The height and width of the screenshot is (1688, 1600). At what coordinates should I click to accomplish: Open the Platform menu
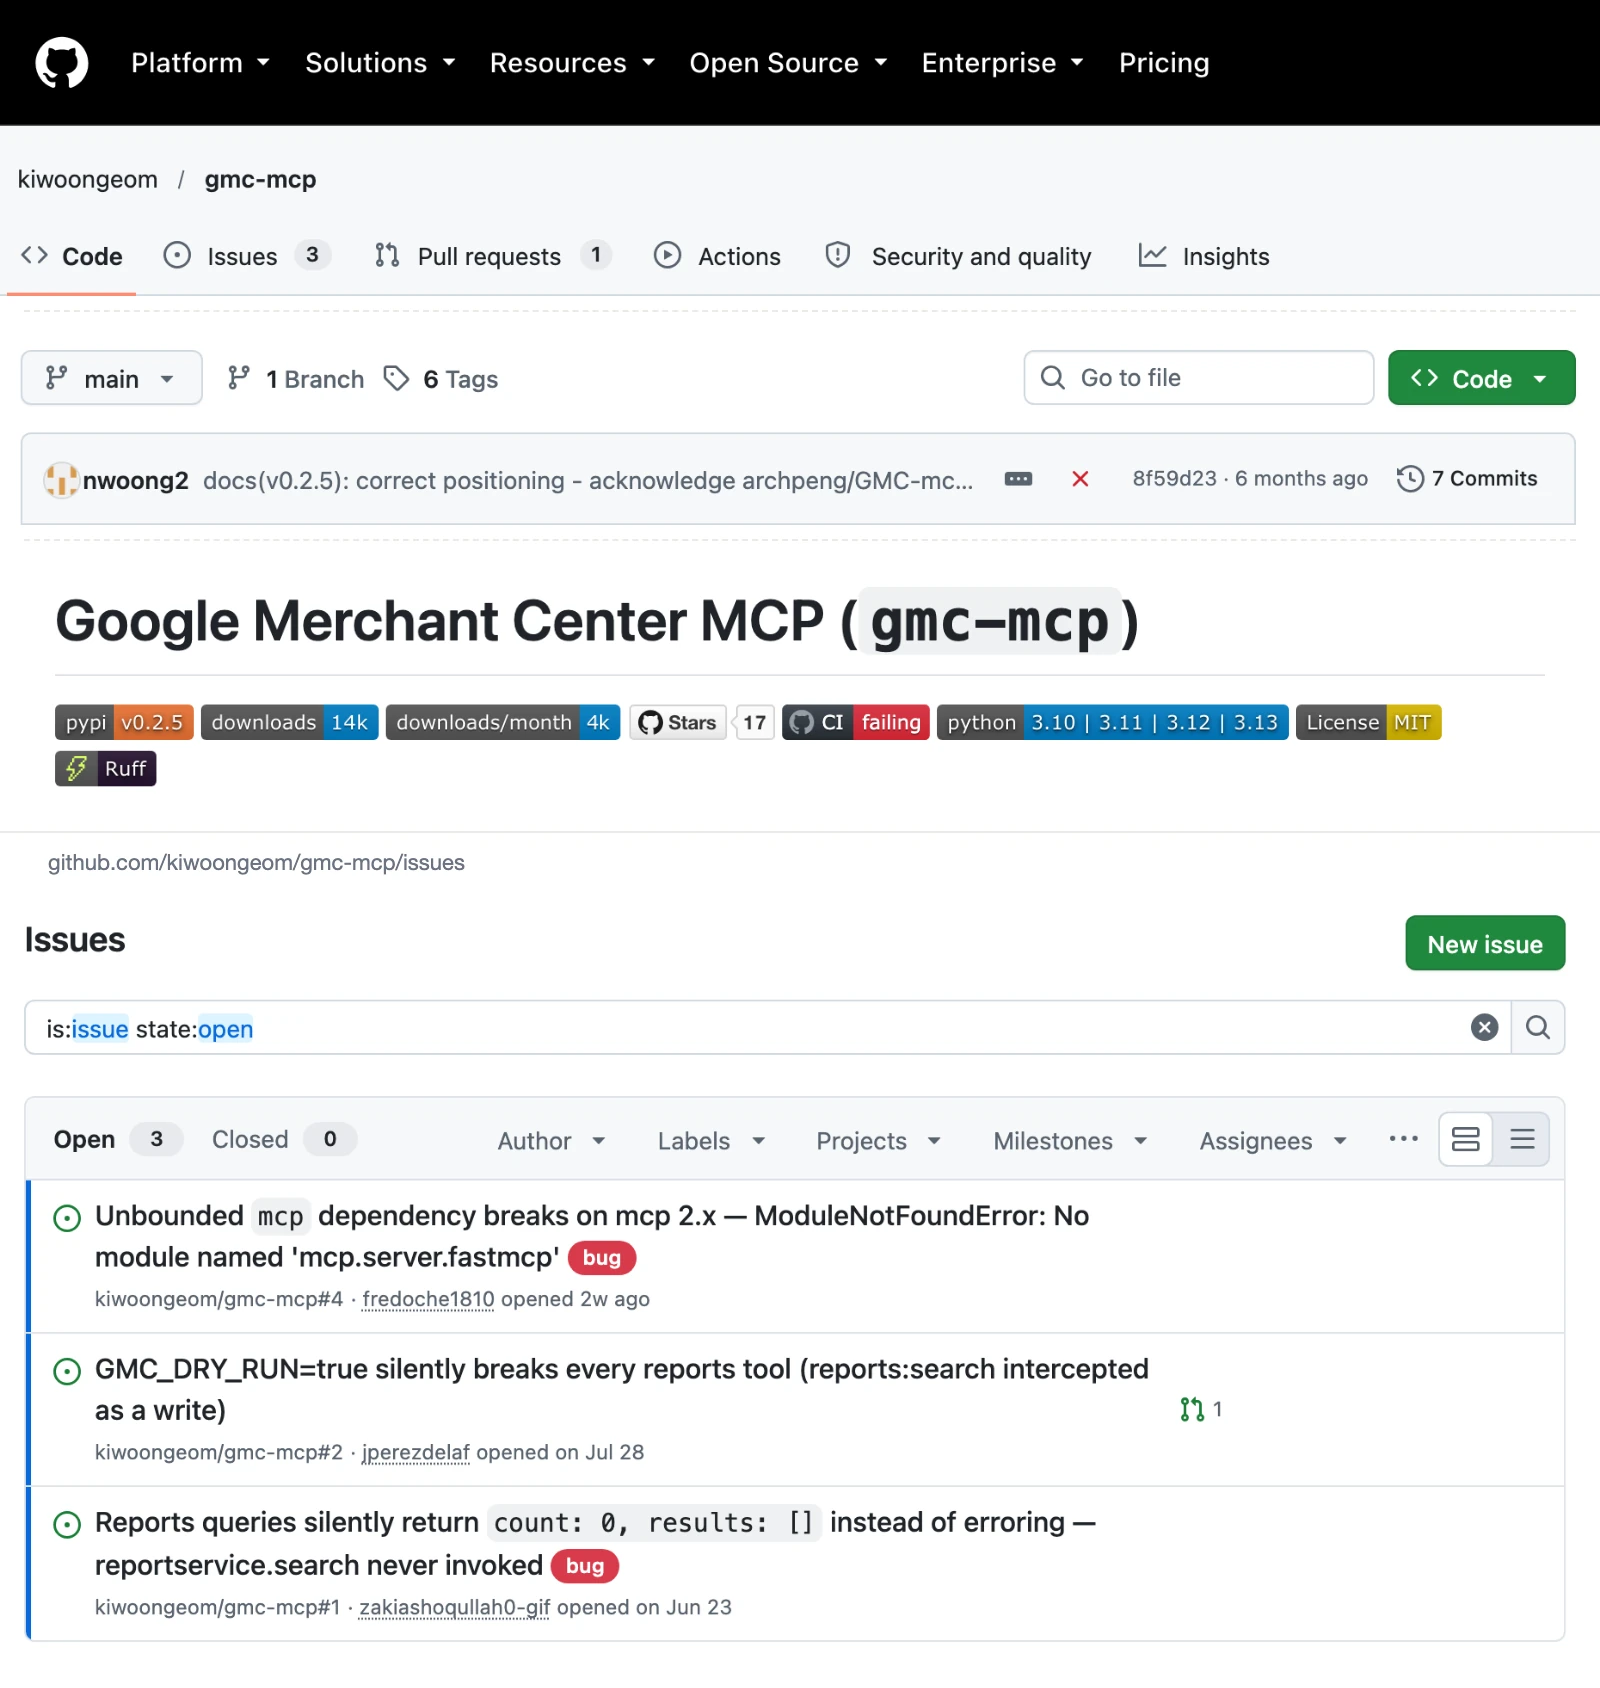tap(200, 63)
